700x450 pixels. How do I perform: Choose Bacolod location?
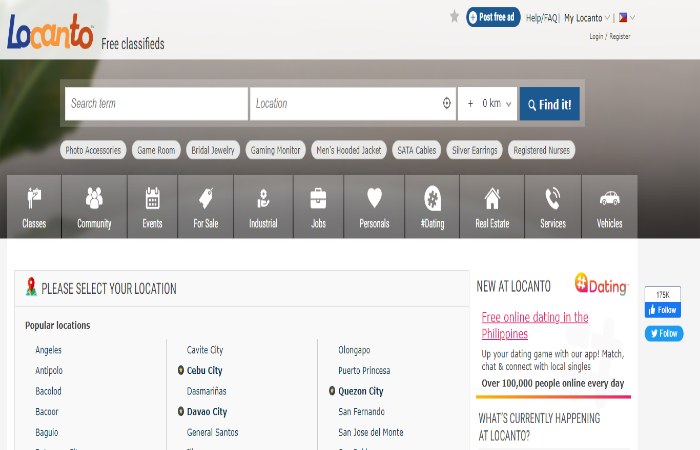(49, 391)
